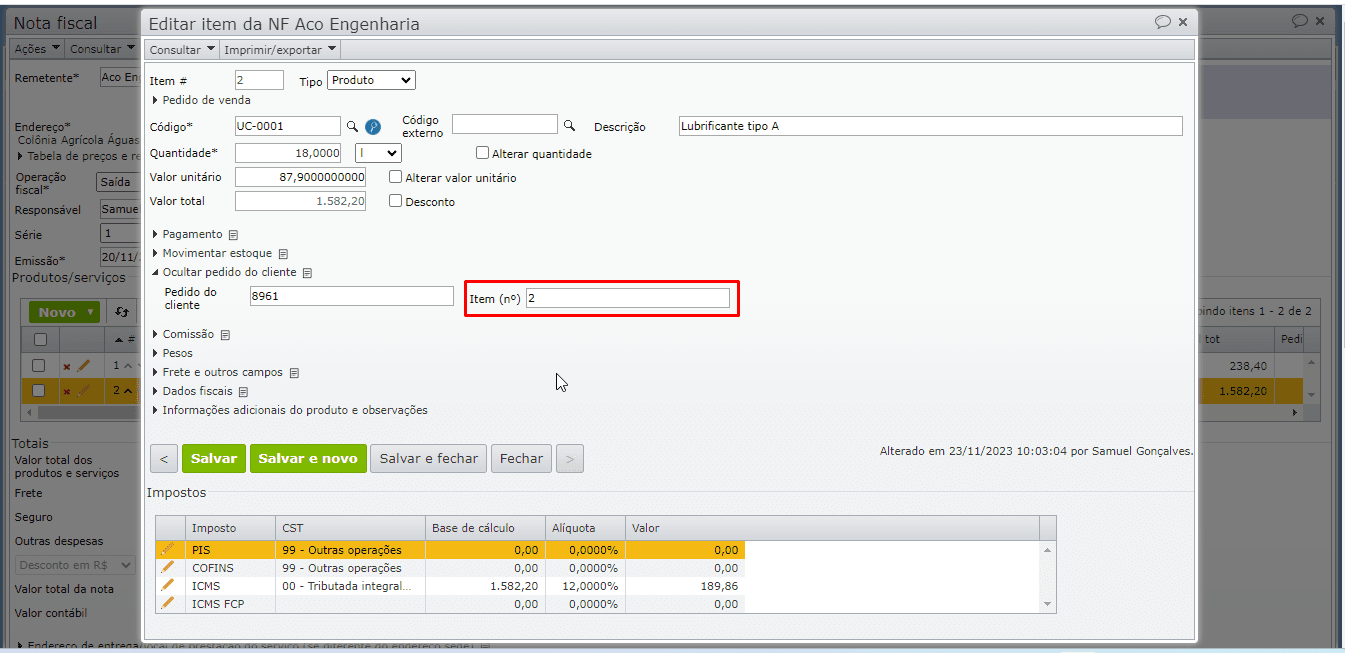Open the unit dropdown next to Quantidade

[378, 153]
